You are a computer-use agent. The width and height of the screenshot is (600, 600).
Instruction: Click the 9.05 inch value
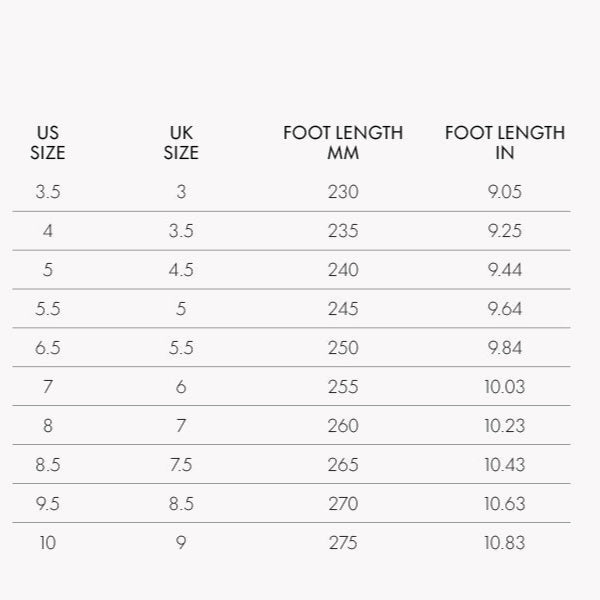(505, 192)
